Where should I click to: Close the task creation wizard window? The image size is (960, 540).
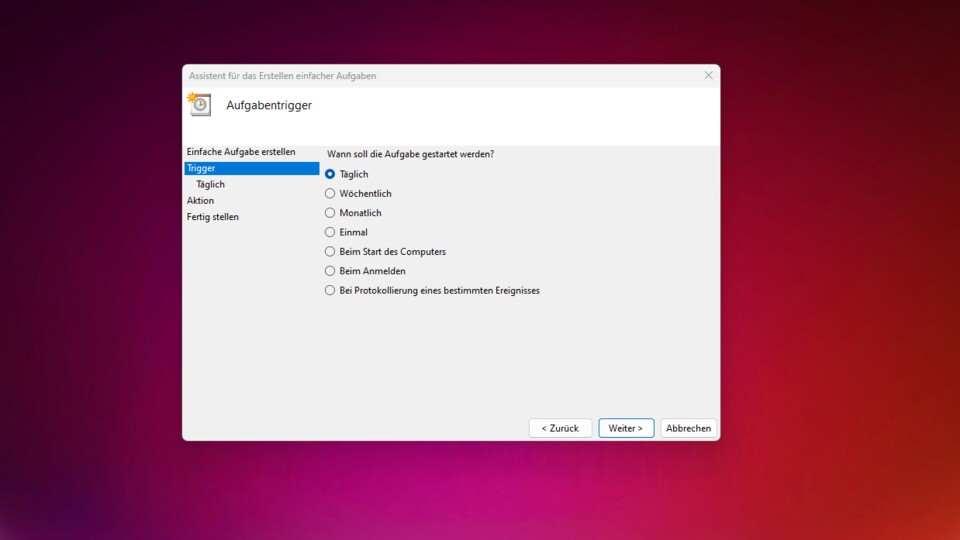(x=708, y=76)
